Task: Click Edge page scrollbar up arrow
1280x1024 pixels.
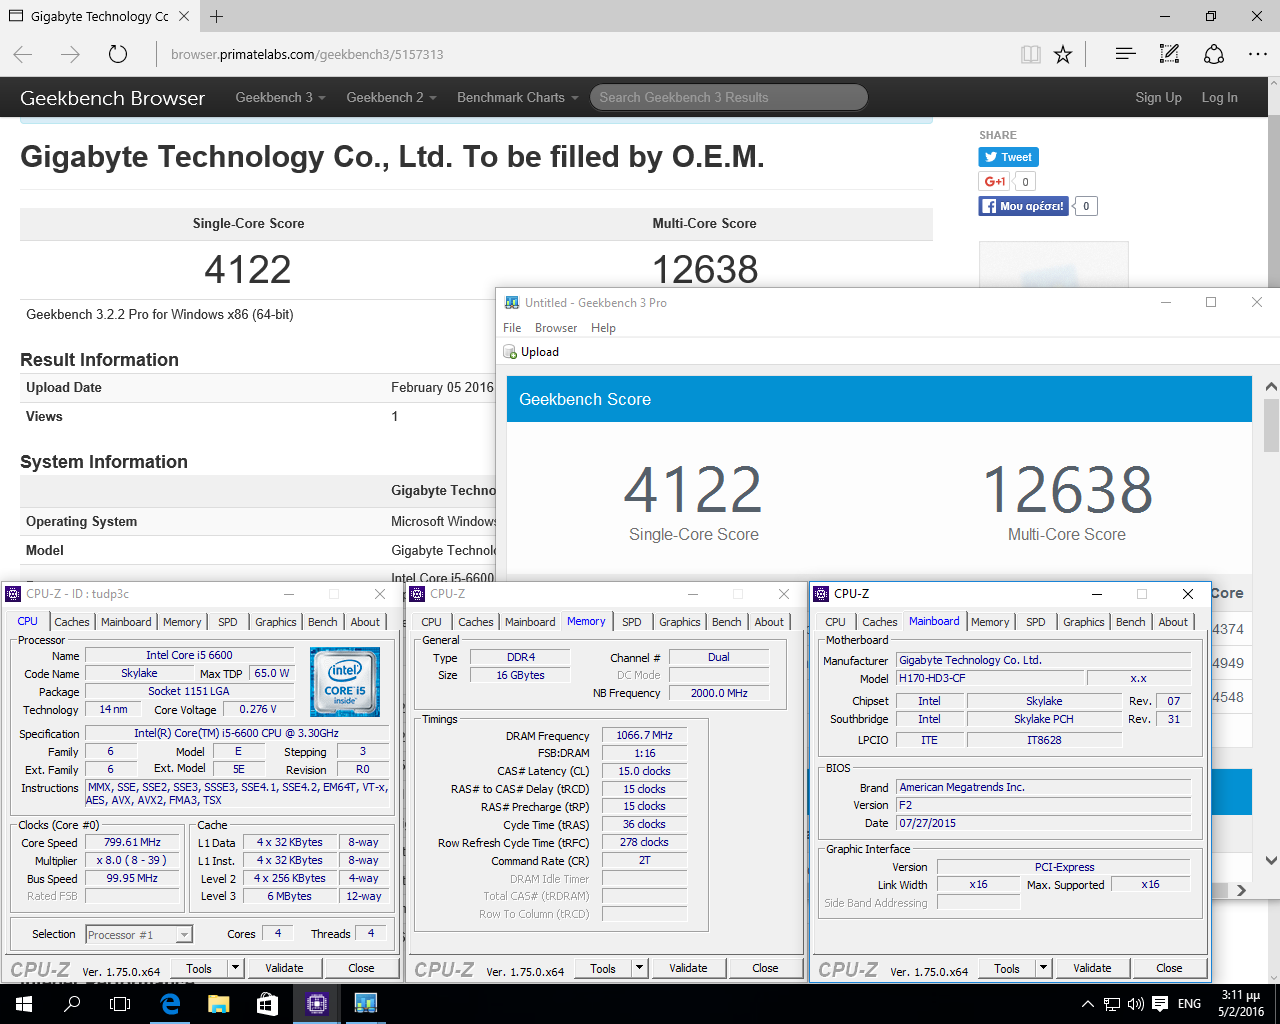Action: 1272,86
